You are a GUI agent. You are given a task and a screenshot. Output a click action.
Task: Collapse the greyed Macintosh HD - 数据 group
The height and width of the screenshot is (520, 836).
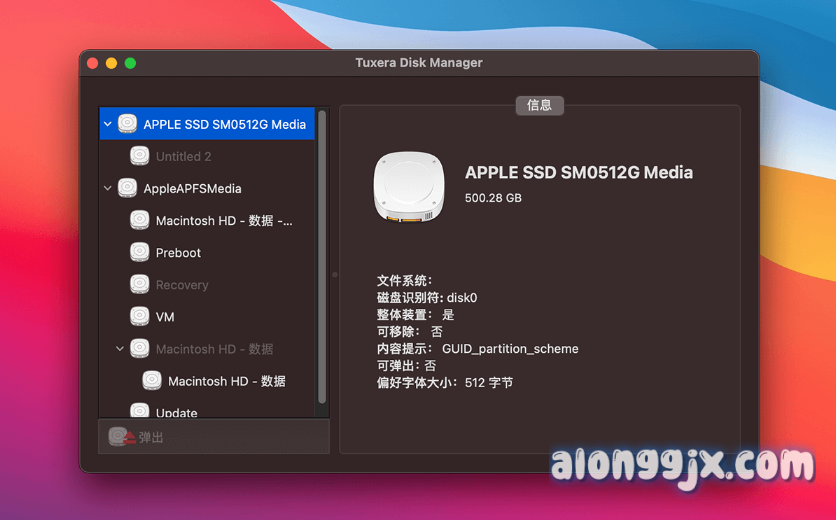(x=120, y=349)
